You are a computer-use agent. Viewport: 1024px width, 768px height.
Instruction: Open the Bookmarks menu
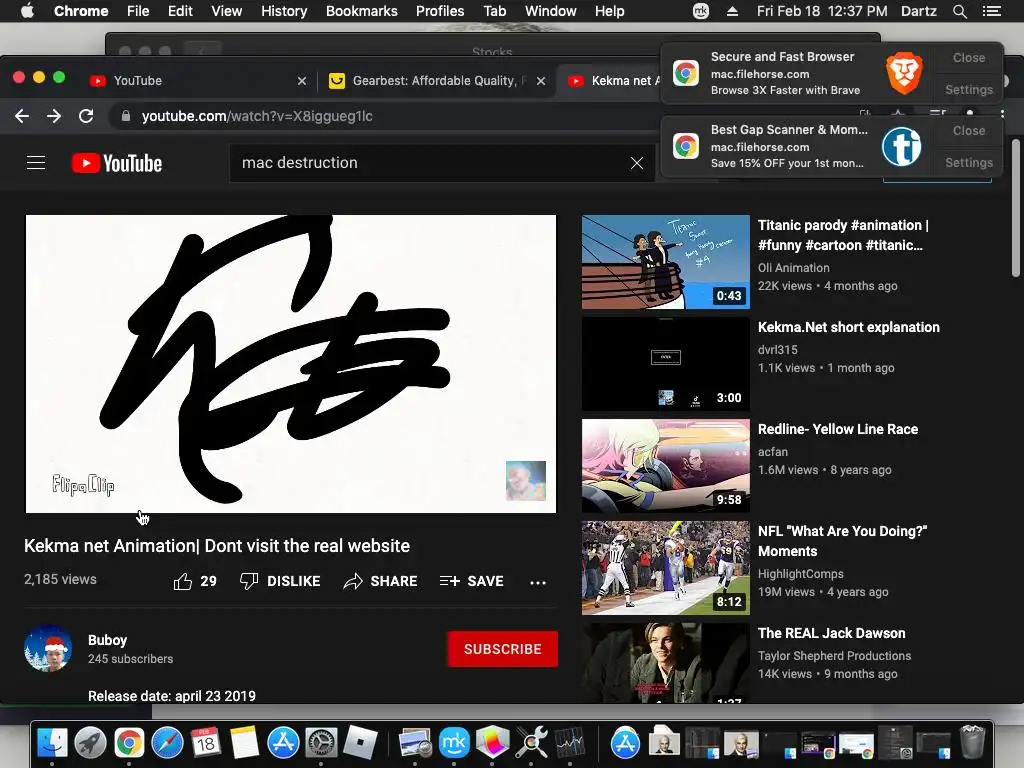(x=362, y=11)
